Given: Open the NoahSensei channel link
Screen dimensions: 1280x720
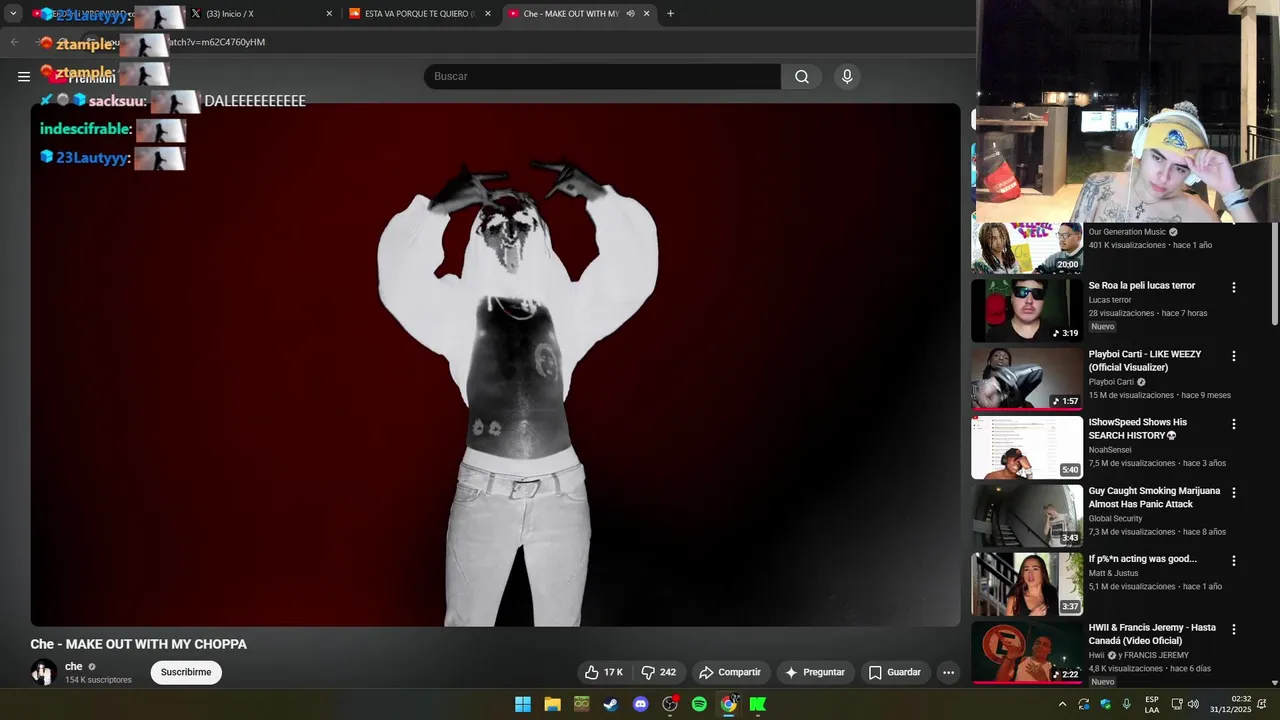Looking at the screenshot, I should (x=1115, y=450).
